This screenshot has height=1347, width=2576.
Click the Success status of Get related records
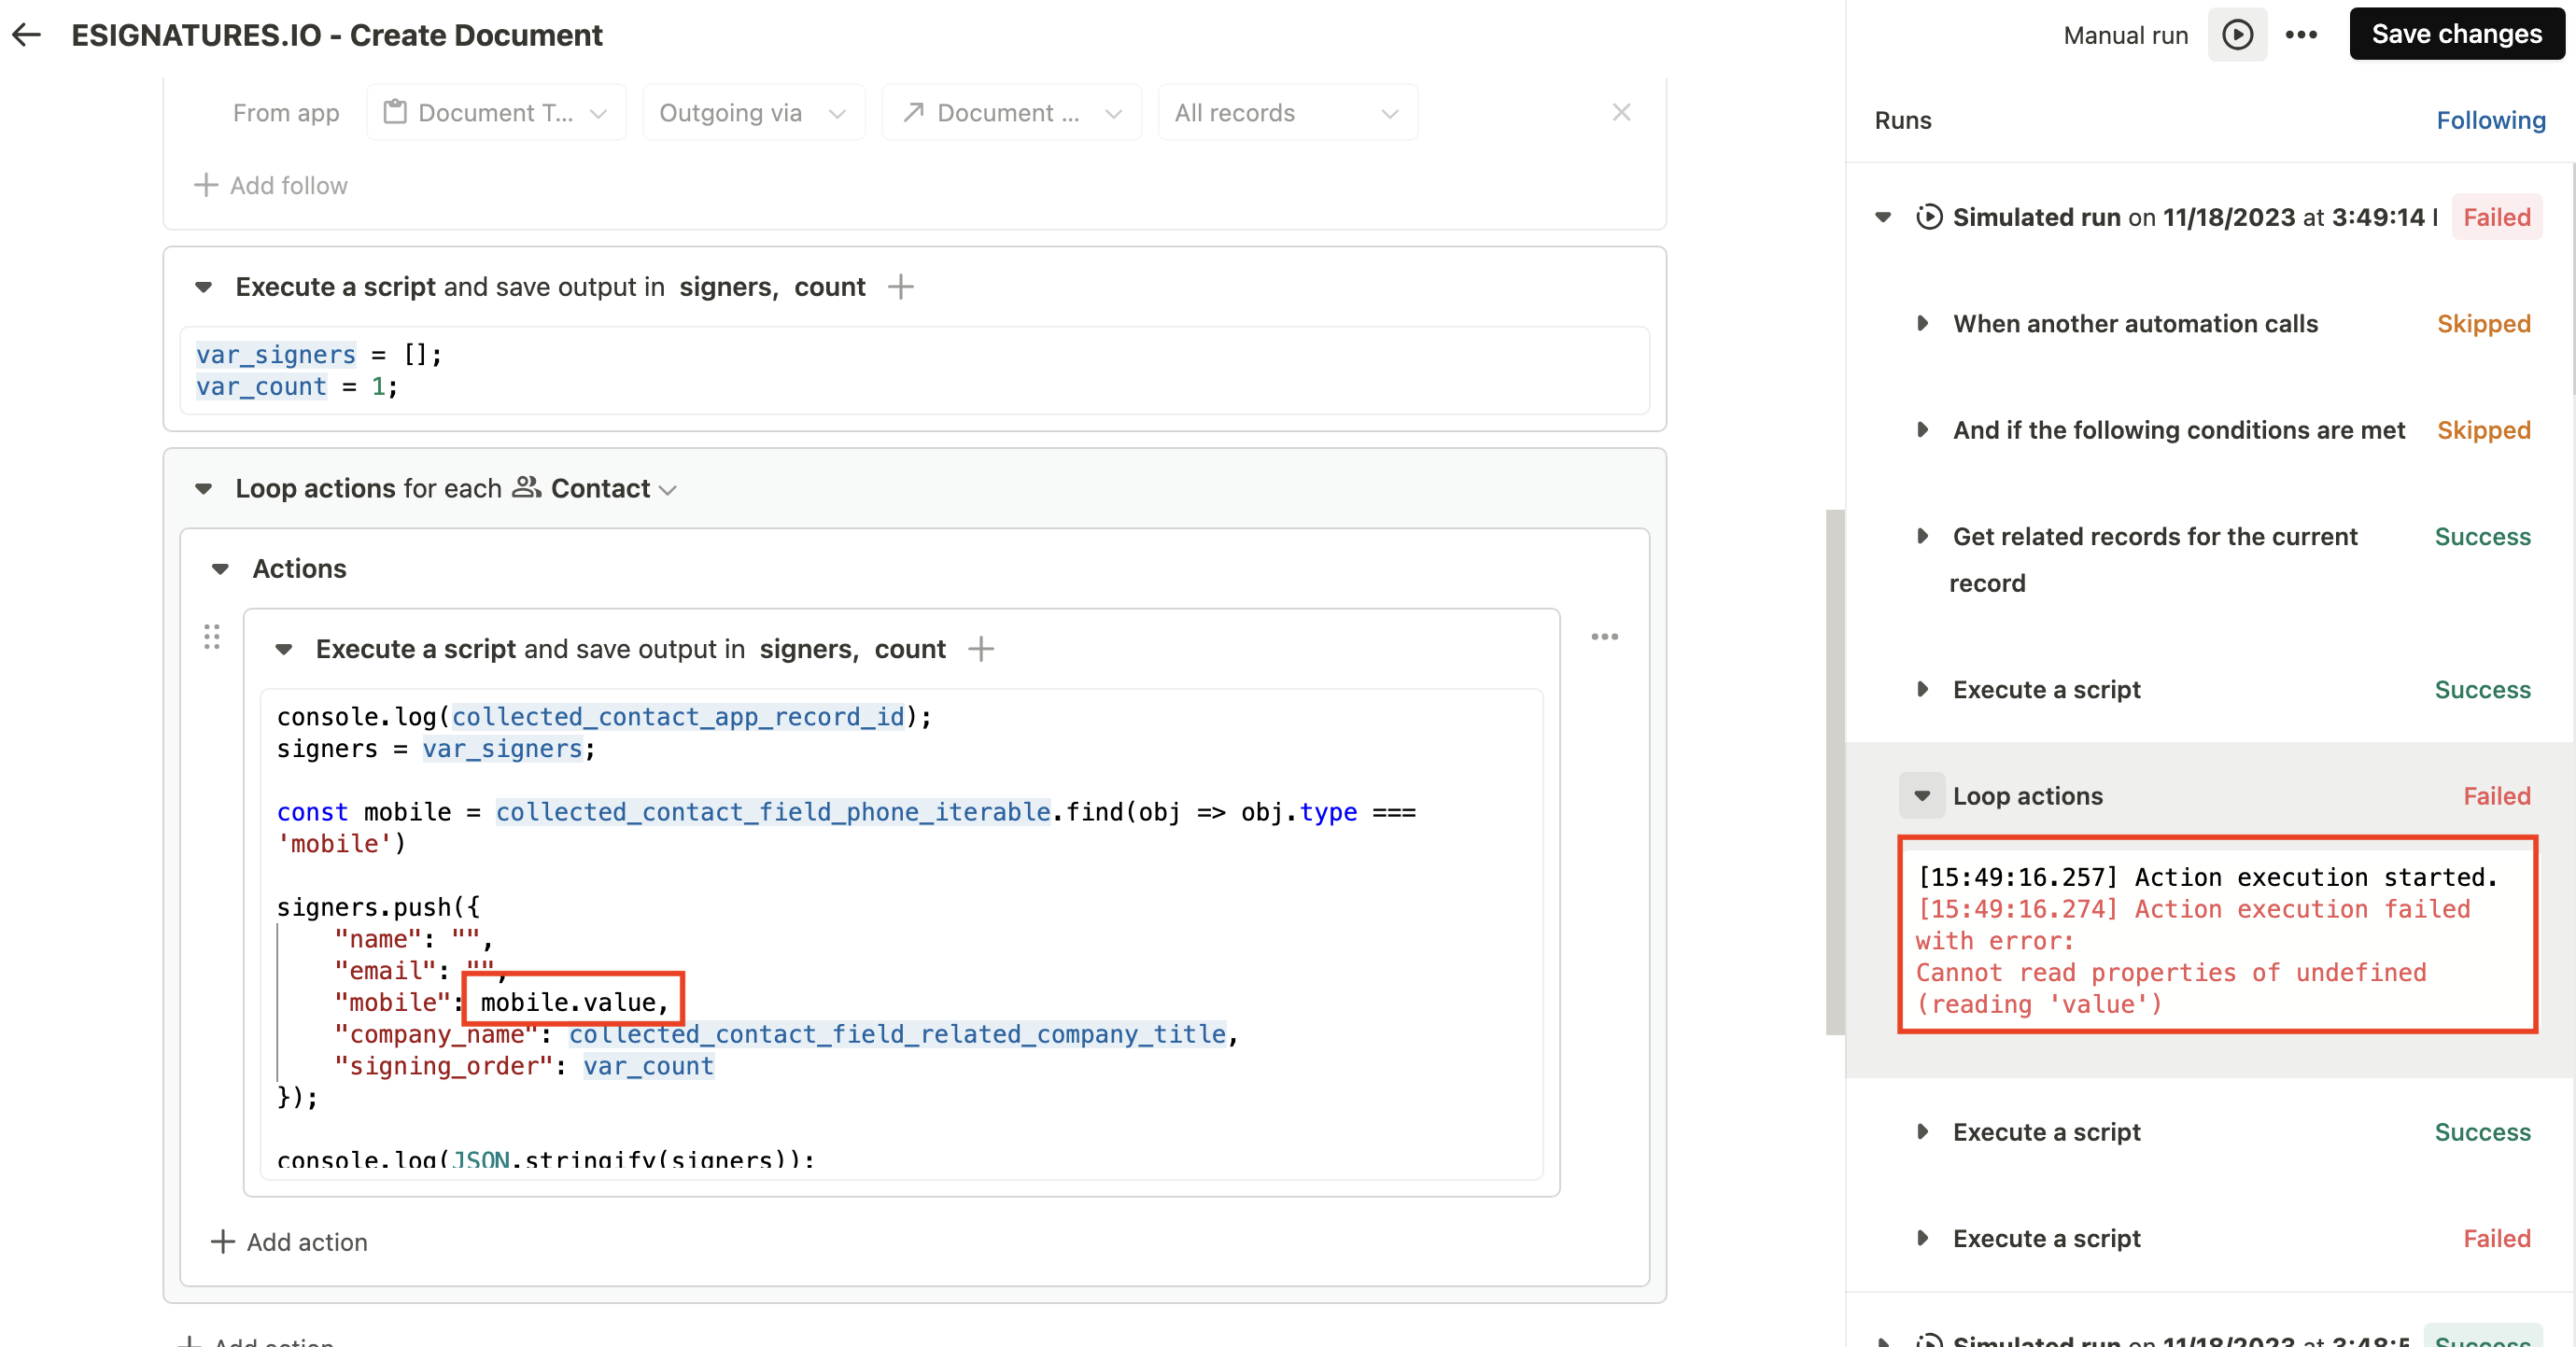[2482, 536]
